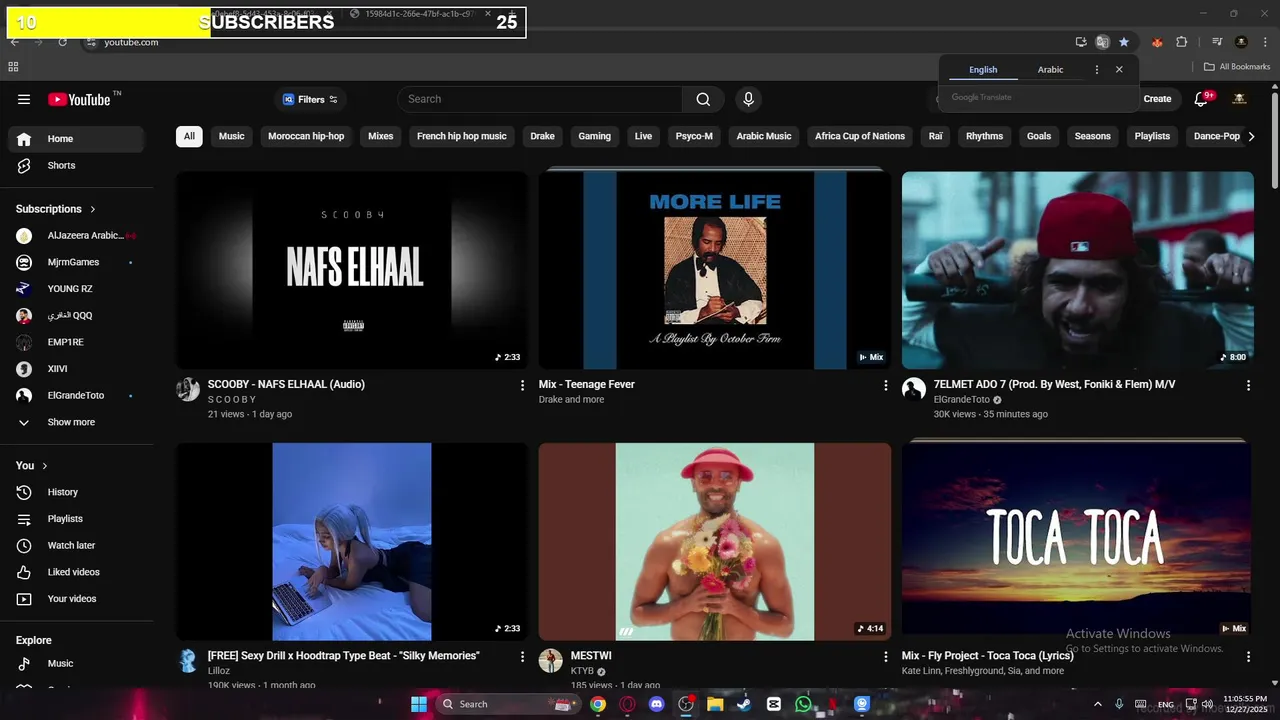Click the bookmark star in address bar

1124,42
